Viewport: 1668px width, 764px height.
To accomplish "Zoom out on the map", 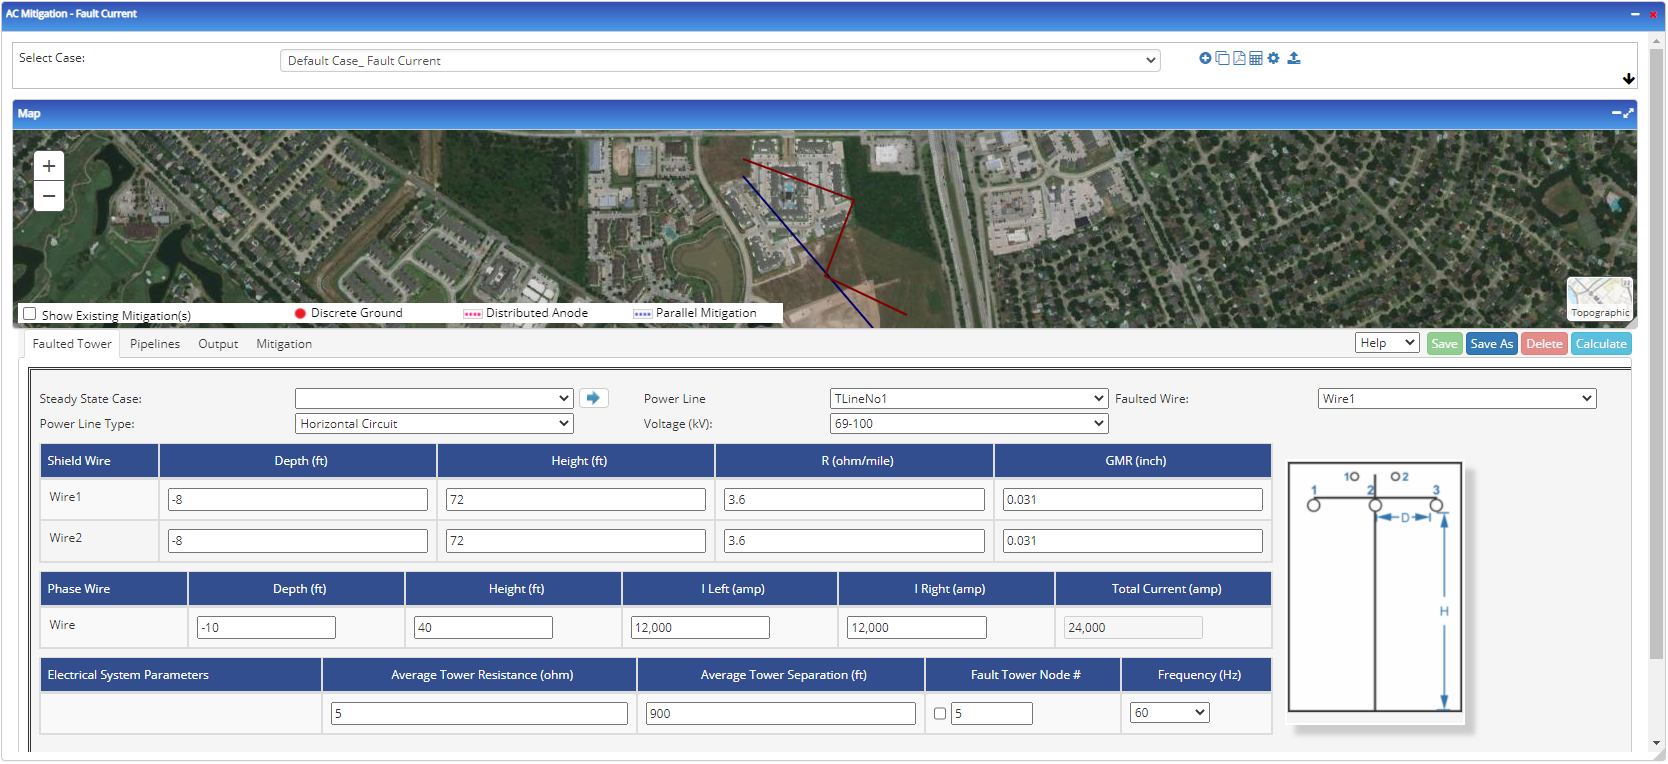I will point(49,196).
